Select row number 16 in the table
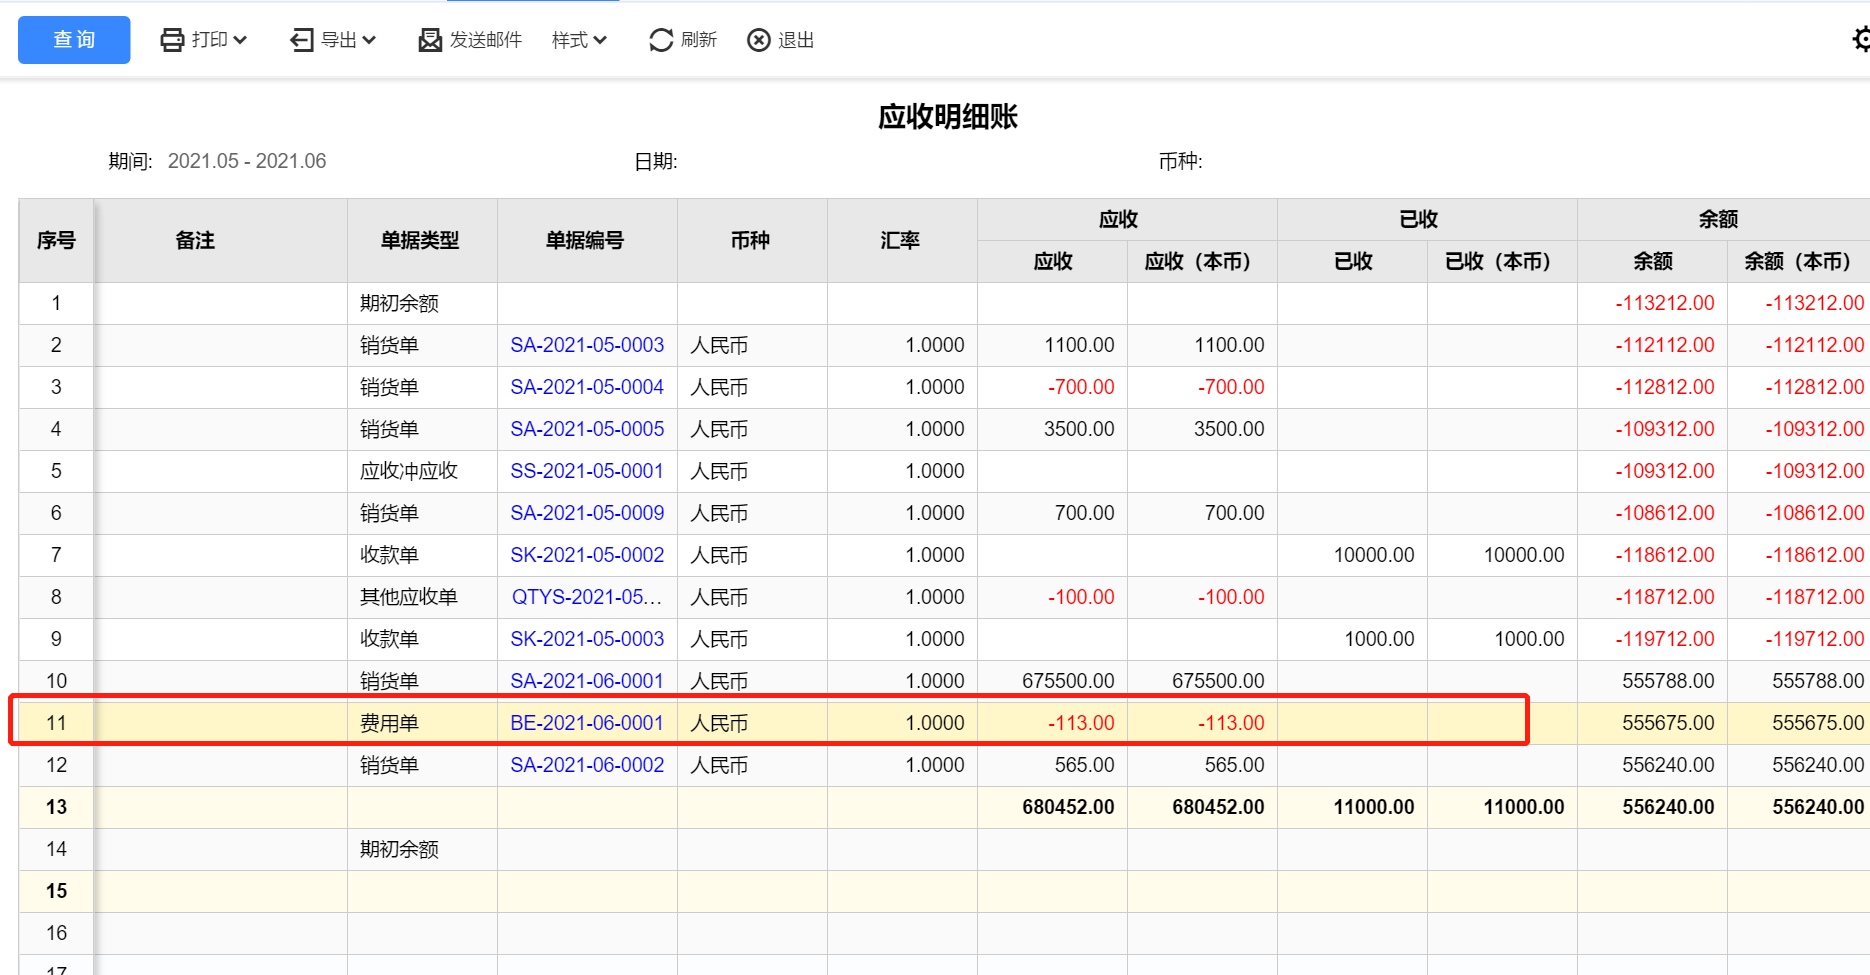This screenshot has height=975, width=1870. (56, 933)
